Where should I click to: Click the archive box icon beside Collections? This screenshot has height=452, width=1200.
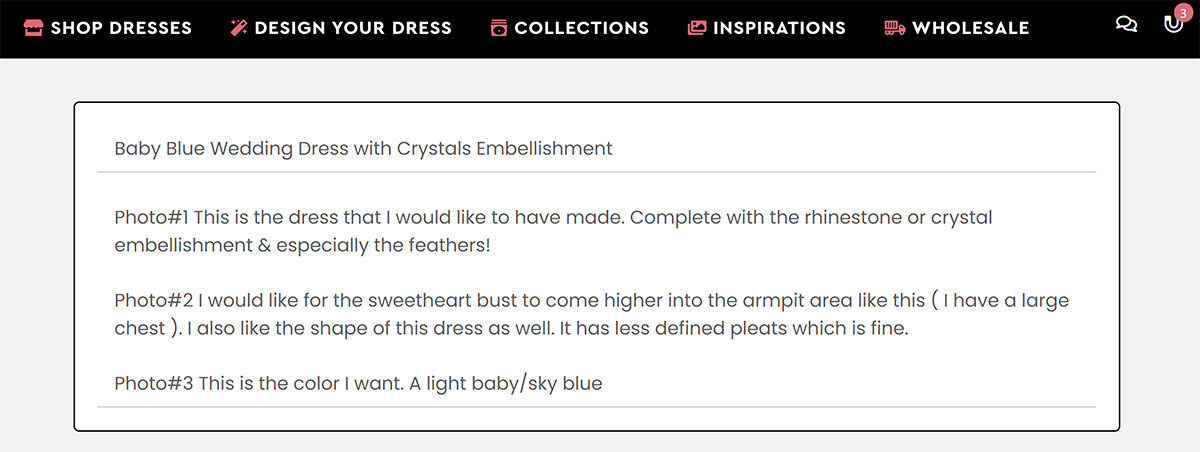point(499,28)
